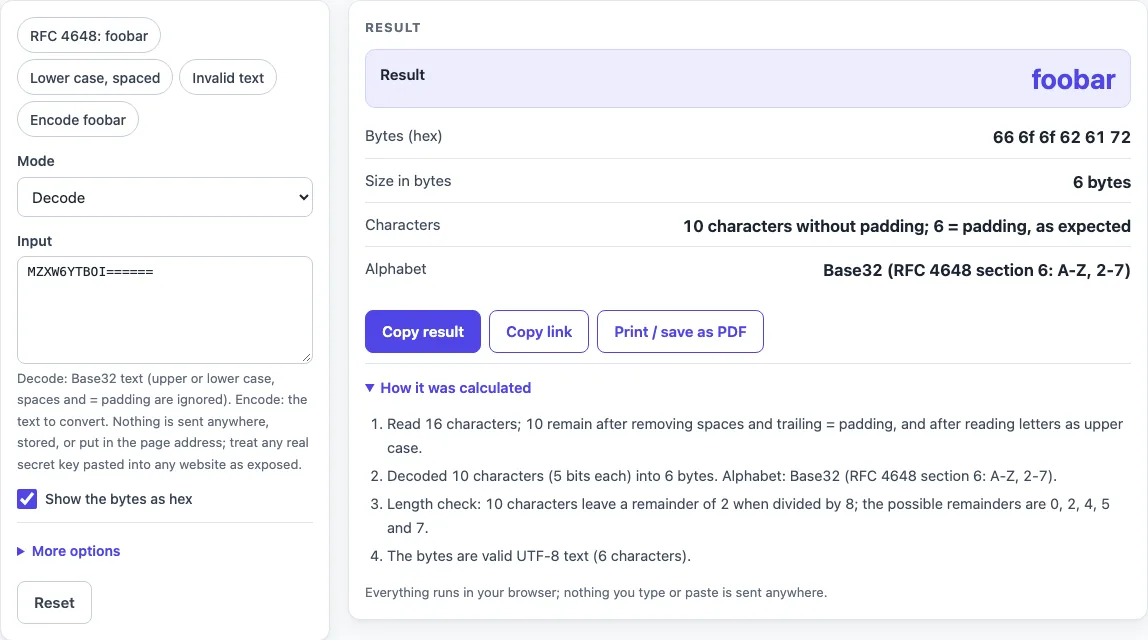
Task: Select the Base32 alphabet value
Action: point(977,270)
